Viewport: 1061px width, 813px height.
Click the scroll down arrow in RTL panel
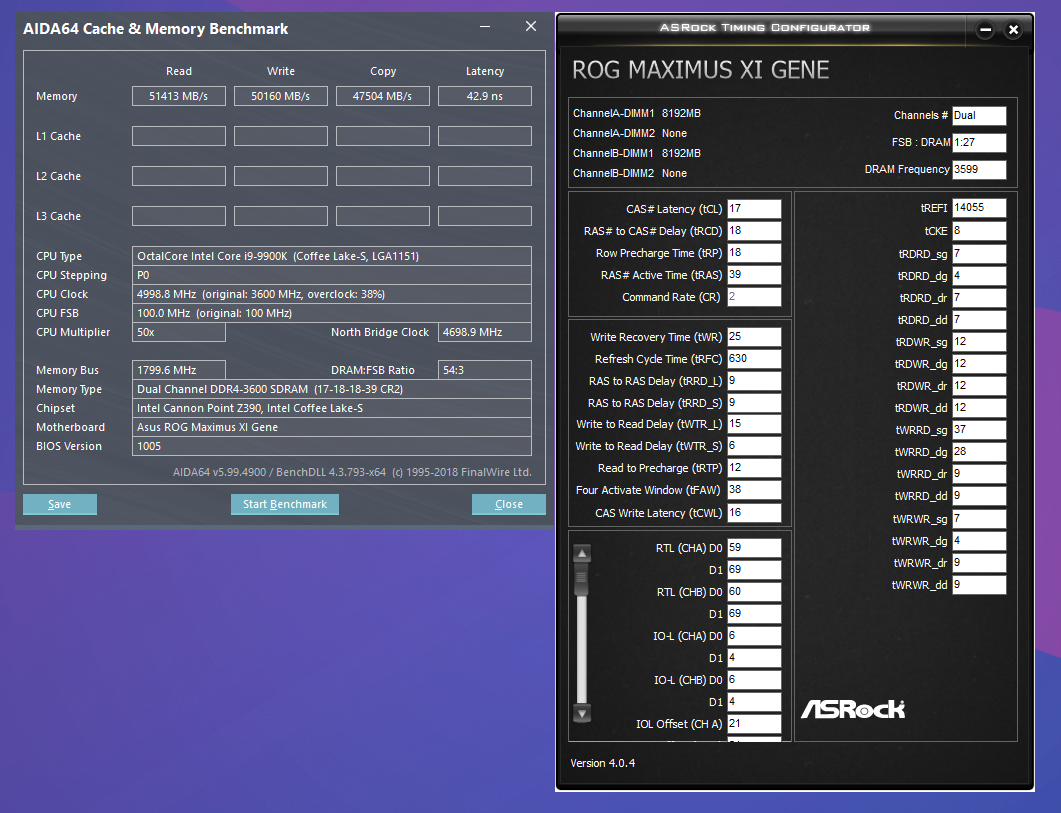582,713
